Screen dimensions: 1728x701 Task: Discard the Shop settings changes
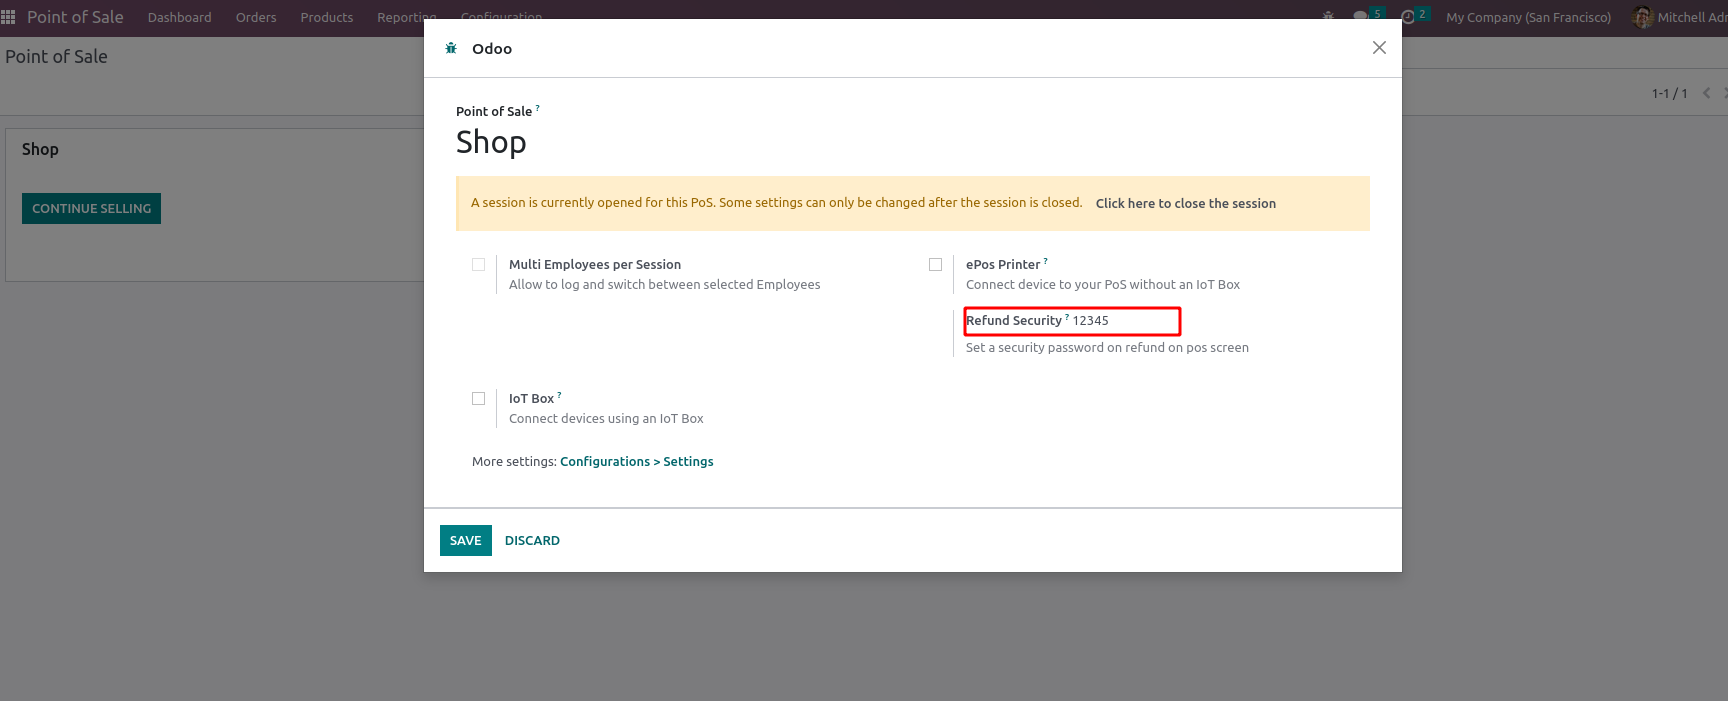(532, 540)
